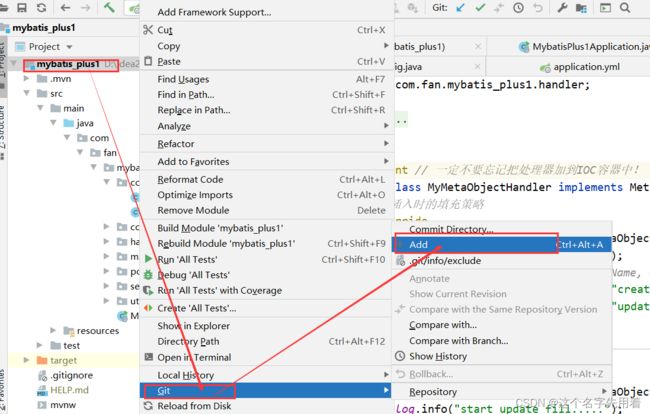Click the Save All toolbar icon
The height and width of the screenshot is (414, 650).
tap(22, 7)
